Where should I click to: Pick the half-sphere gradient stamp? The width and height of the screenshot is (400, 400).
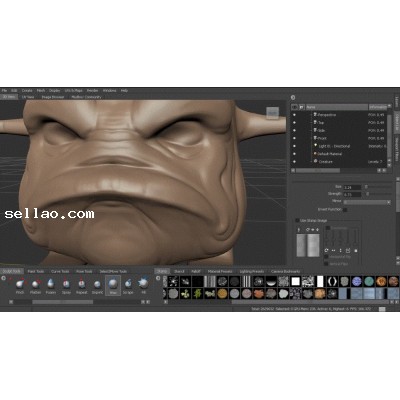[271, 282]
